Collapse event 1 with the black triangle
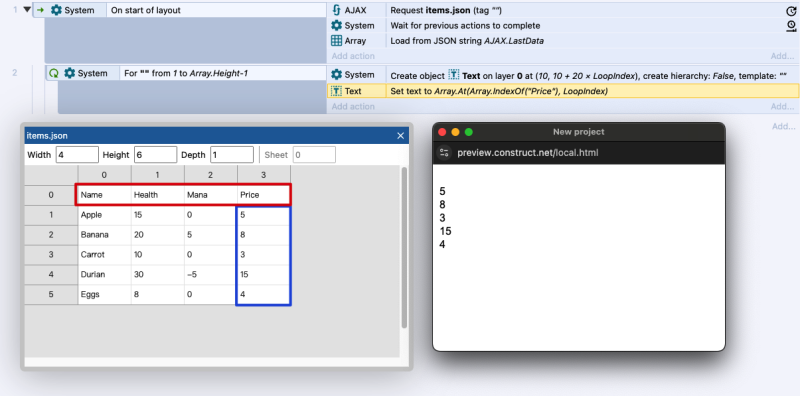The width and height of the screenshot is (800, 396). click(x=28, y=10)
